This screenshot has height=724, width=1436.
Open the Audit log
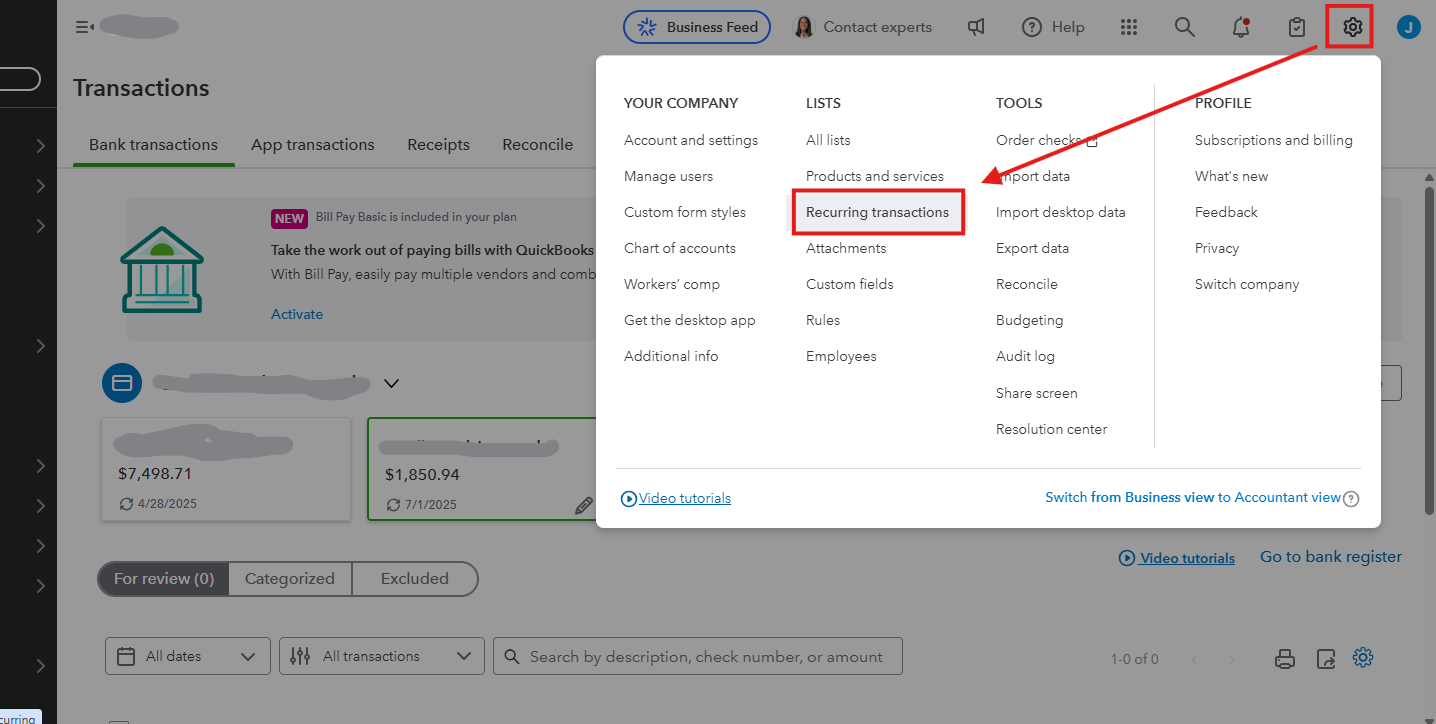click(1025, 356)
